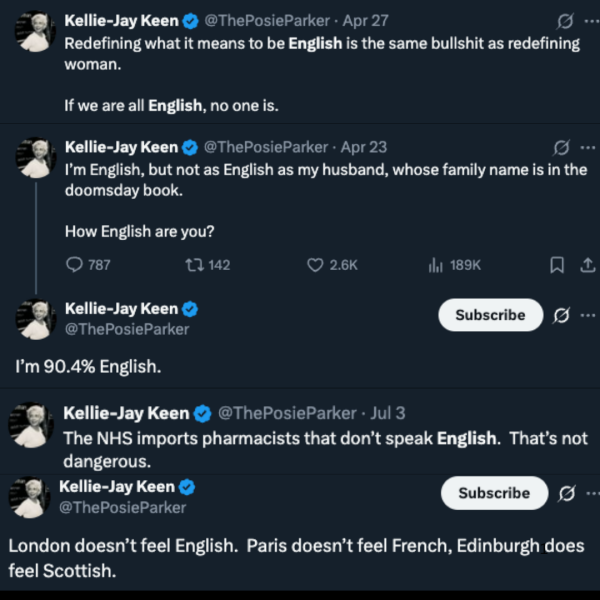Open more menu beside '90.4% English' Subscribe button
Image resolution: width=600 pixels, height=600 pixels.
pos(587,315)
